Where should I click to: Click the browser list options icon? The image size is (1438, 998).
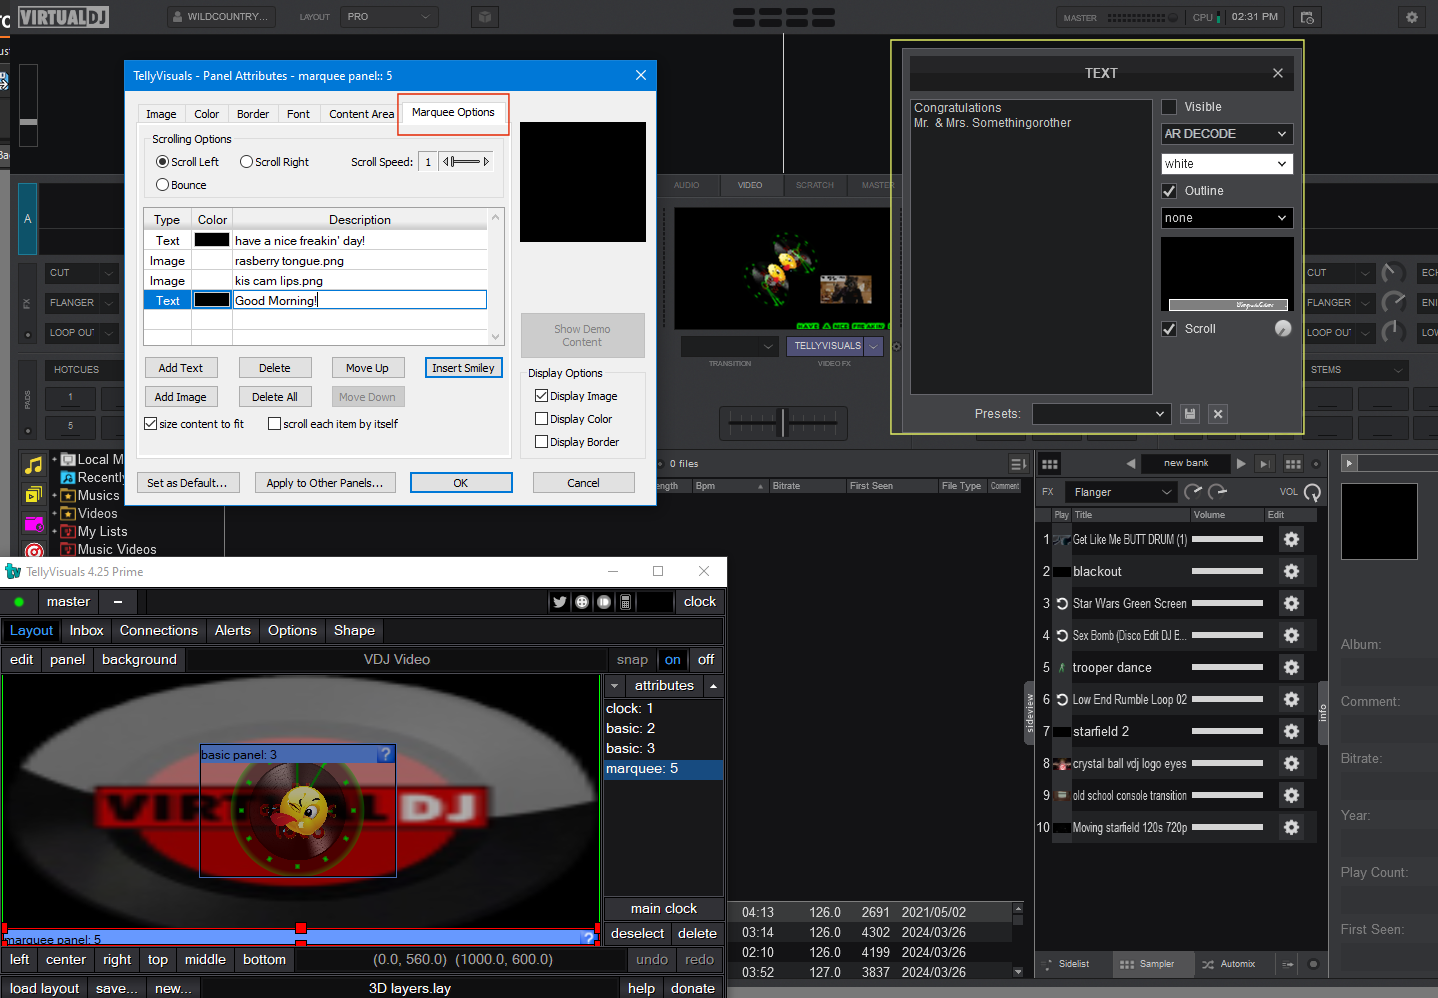pos(1018,464)
